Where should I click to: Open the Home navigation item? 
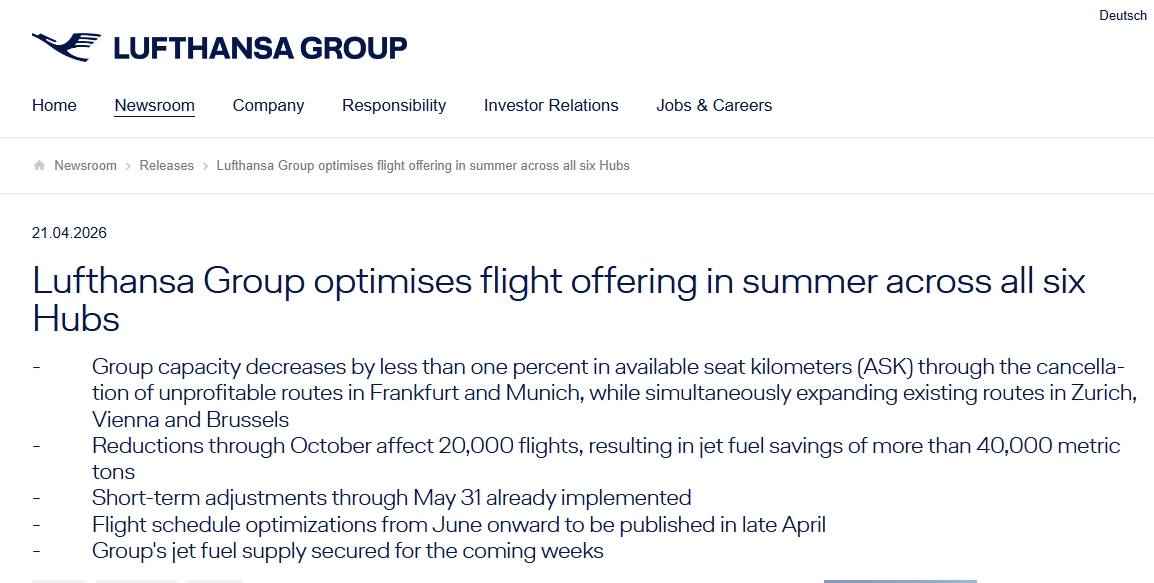click(54, 105)
